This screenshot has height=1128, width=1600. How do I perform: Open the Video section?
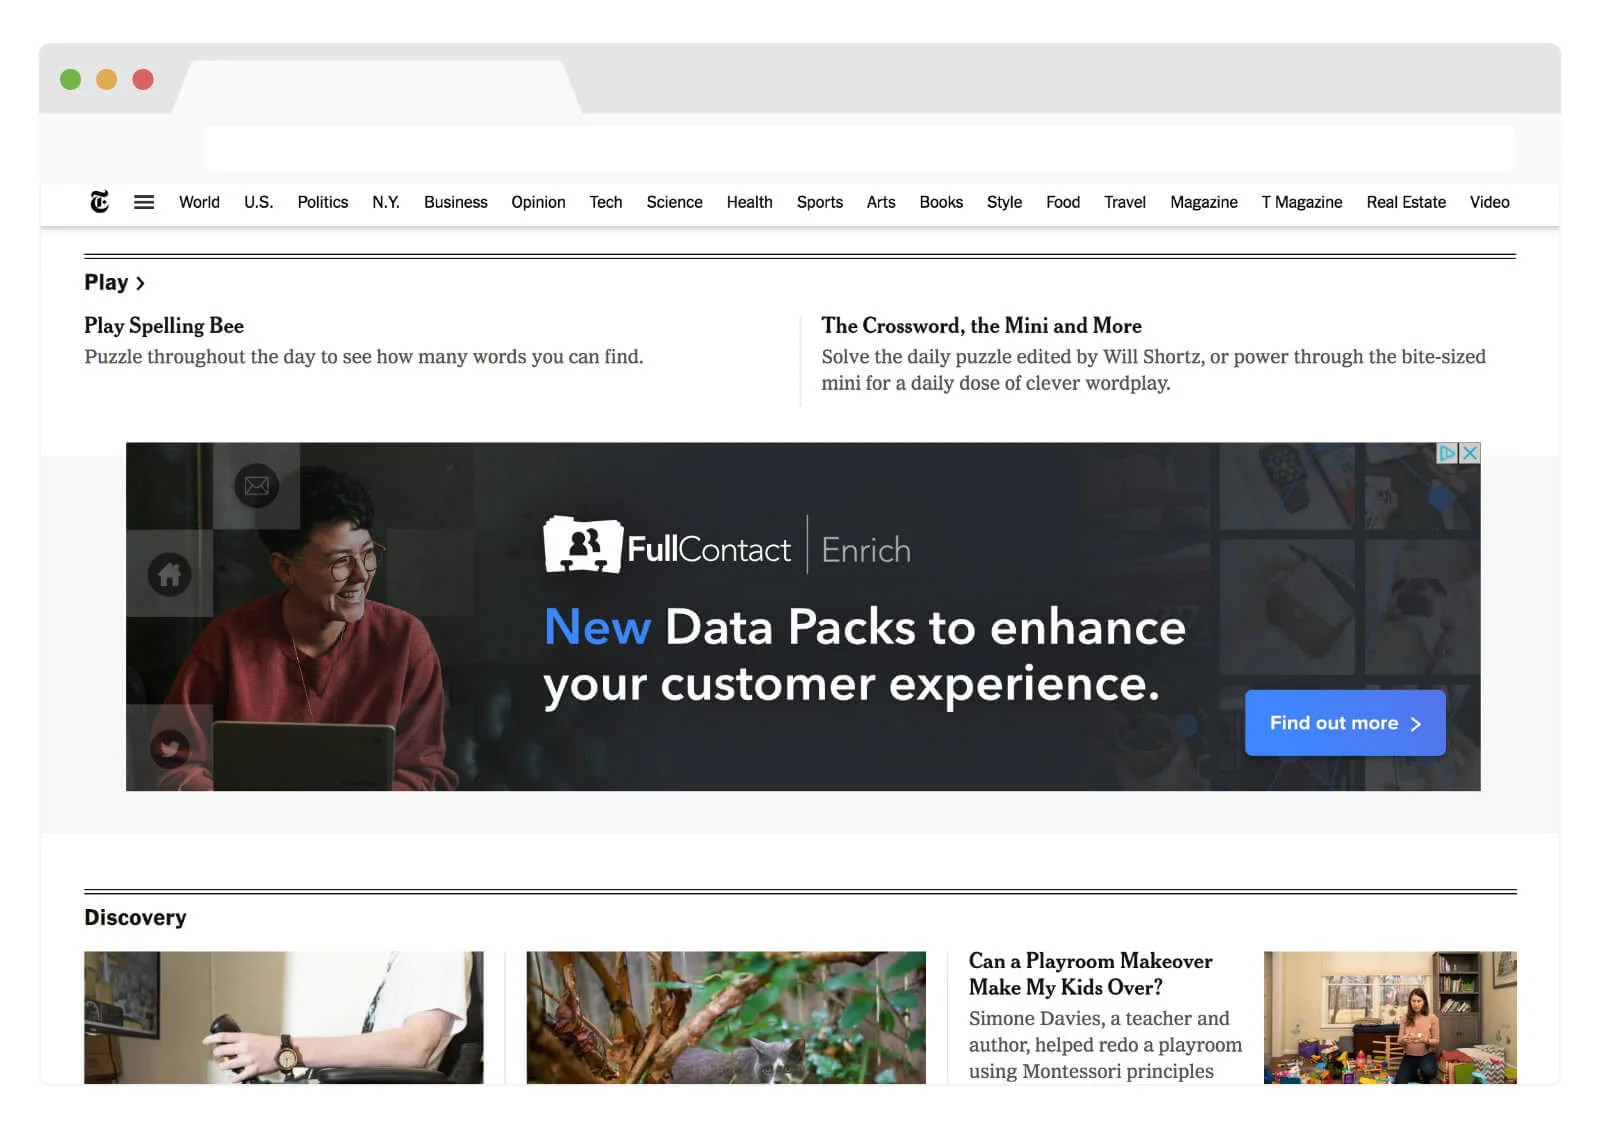tap(1489, 202)
